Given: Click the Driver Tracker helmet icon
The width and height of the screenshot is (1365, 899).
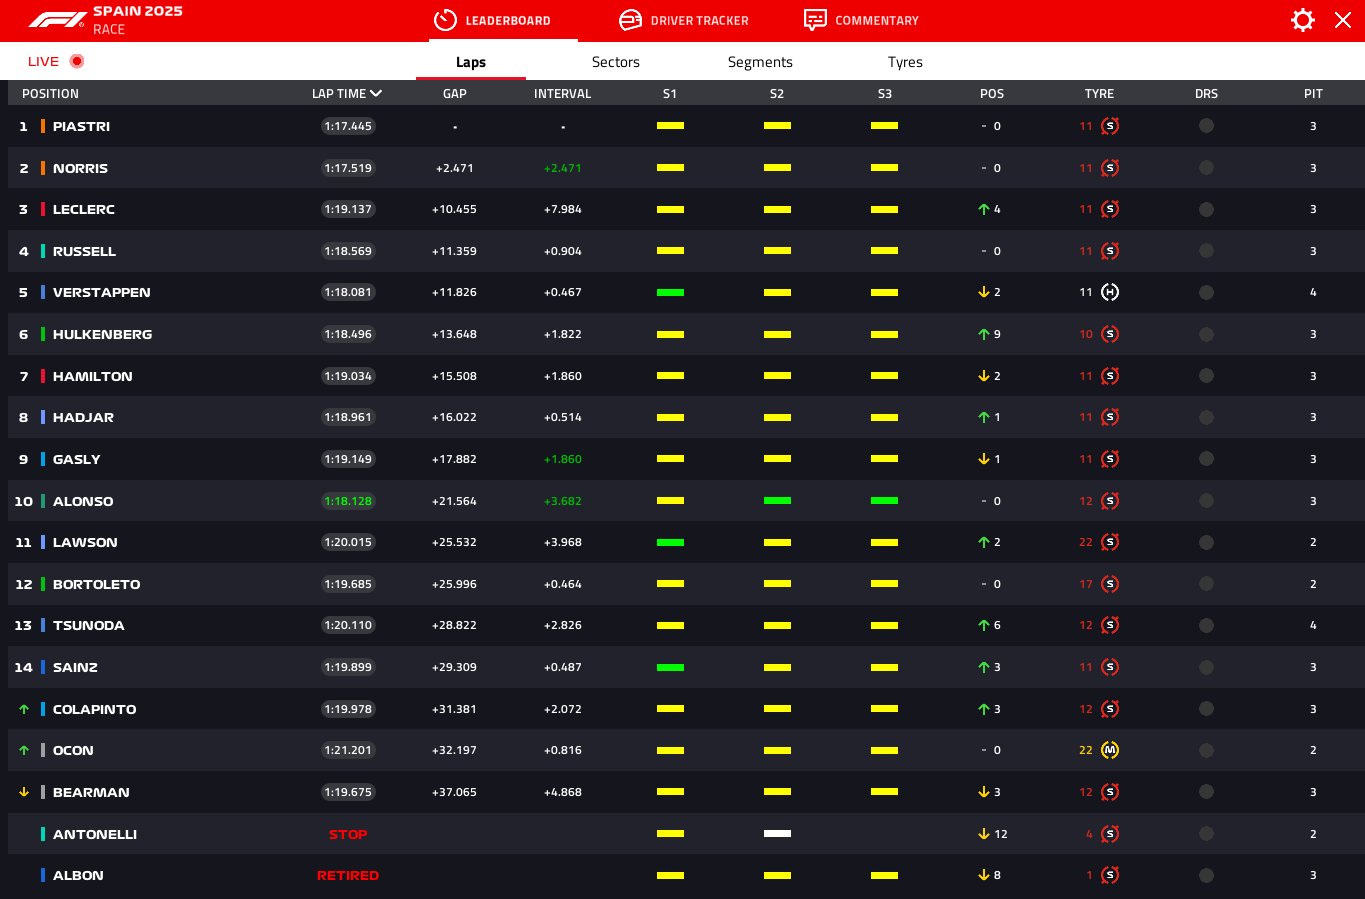Looking at the screenshot, I should coord(630,20).
